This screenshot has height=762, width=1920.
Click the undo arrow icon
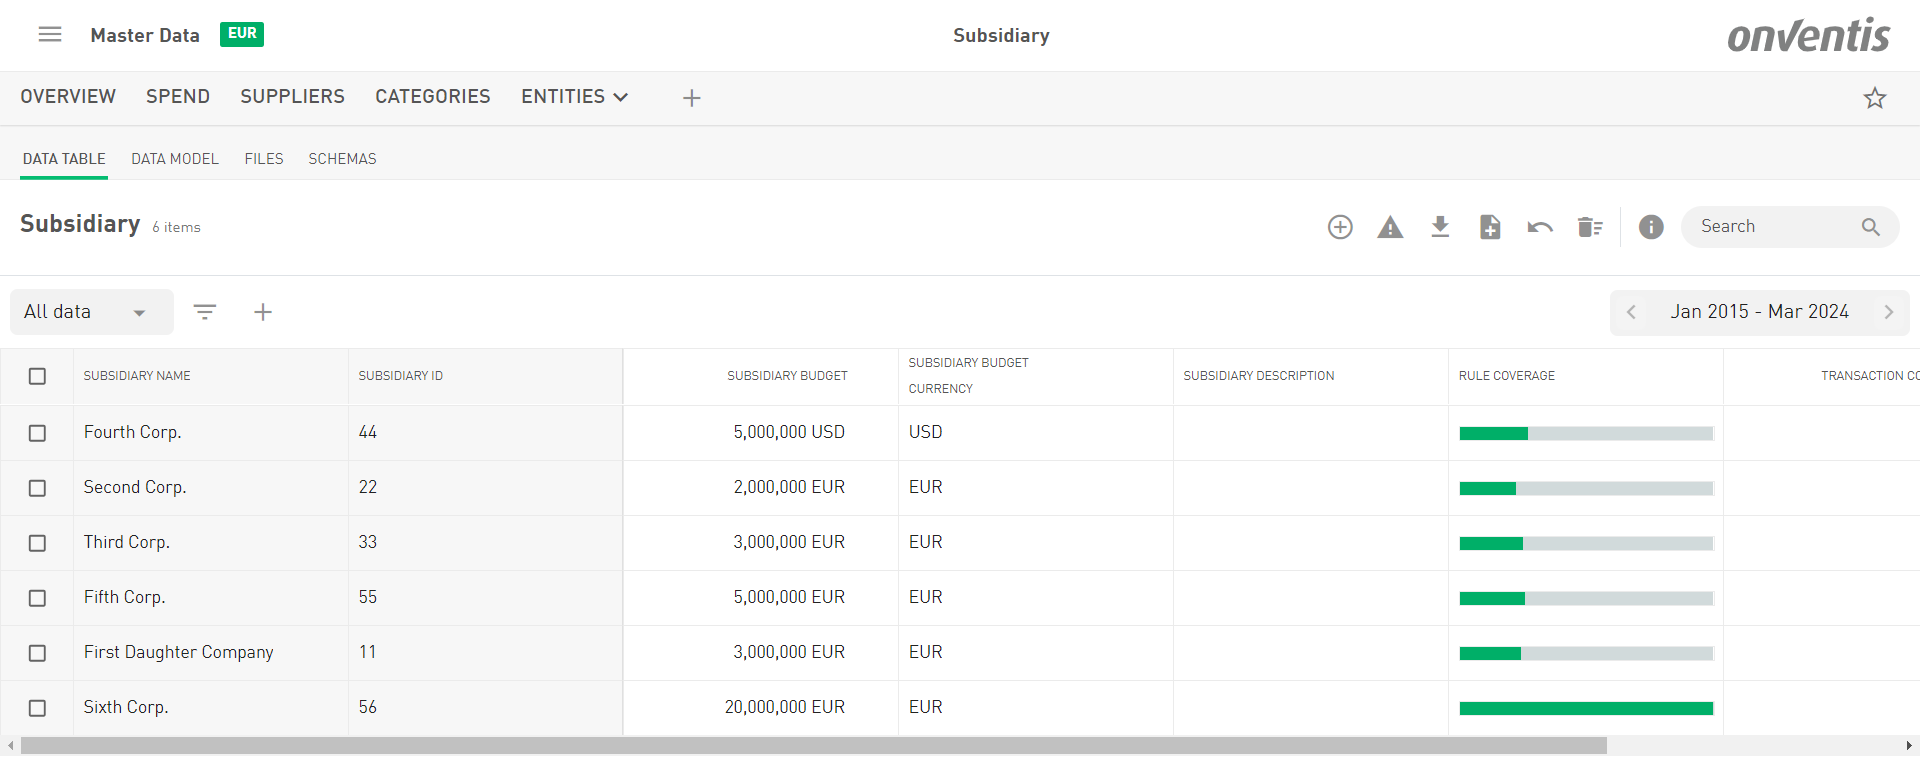tap(1540, 227)
